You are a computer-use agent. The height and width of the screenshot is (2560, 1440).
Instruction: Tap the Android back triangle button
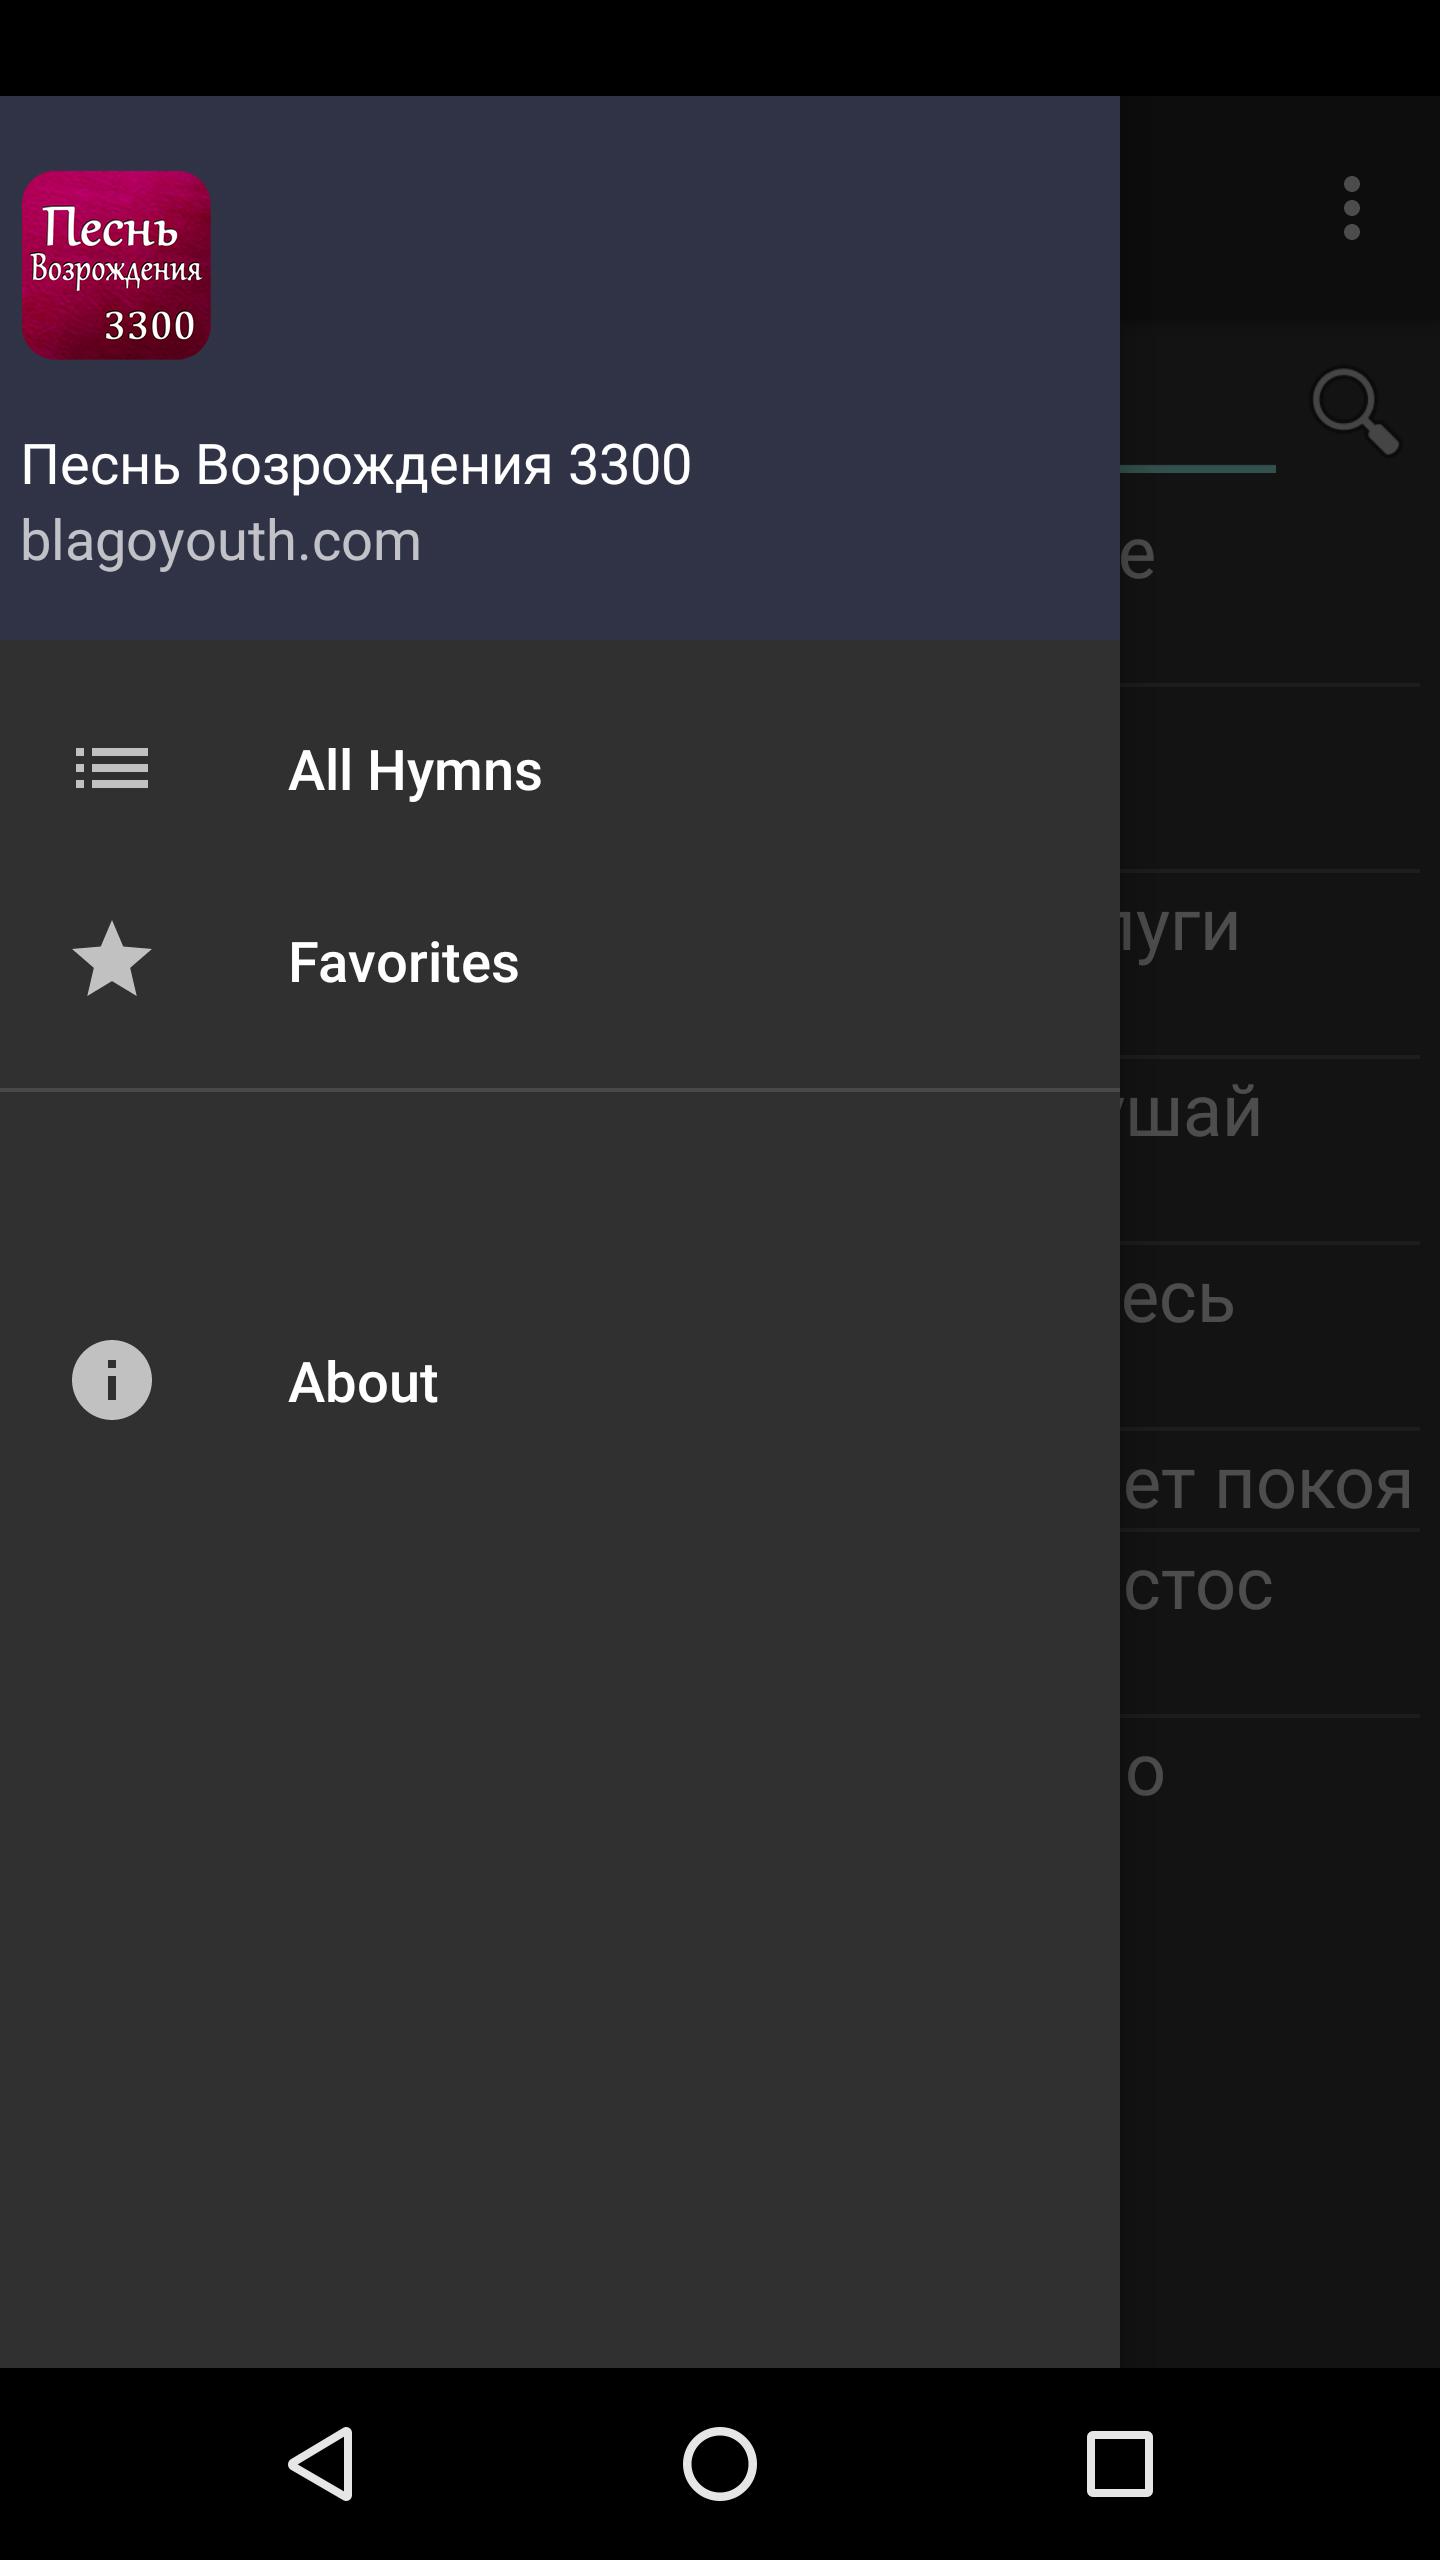tap(322, 2464)
